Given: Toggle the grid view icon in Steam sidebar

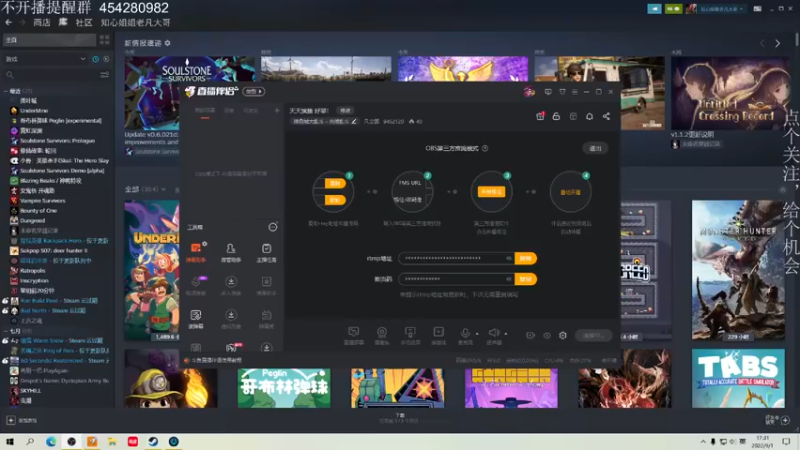Looking at the screenshot, I should (x=105, y=40).
